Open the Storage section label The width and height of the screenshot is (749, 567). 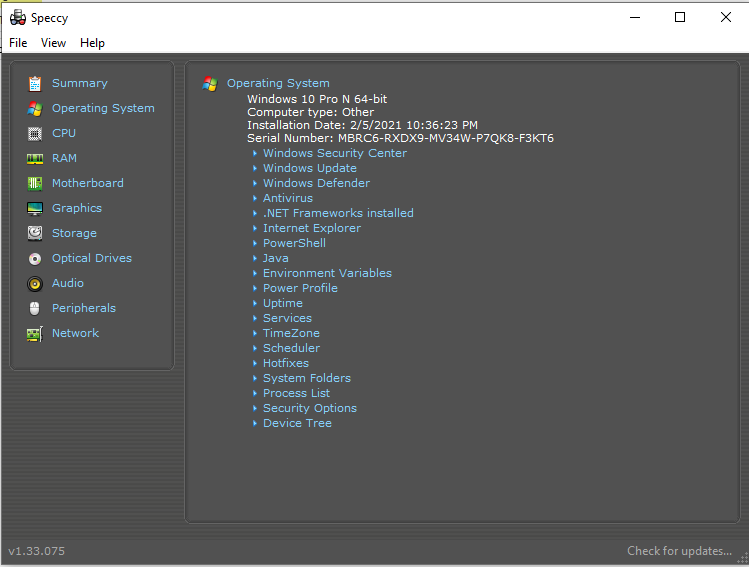[x=75, y=233]
